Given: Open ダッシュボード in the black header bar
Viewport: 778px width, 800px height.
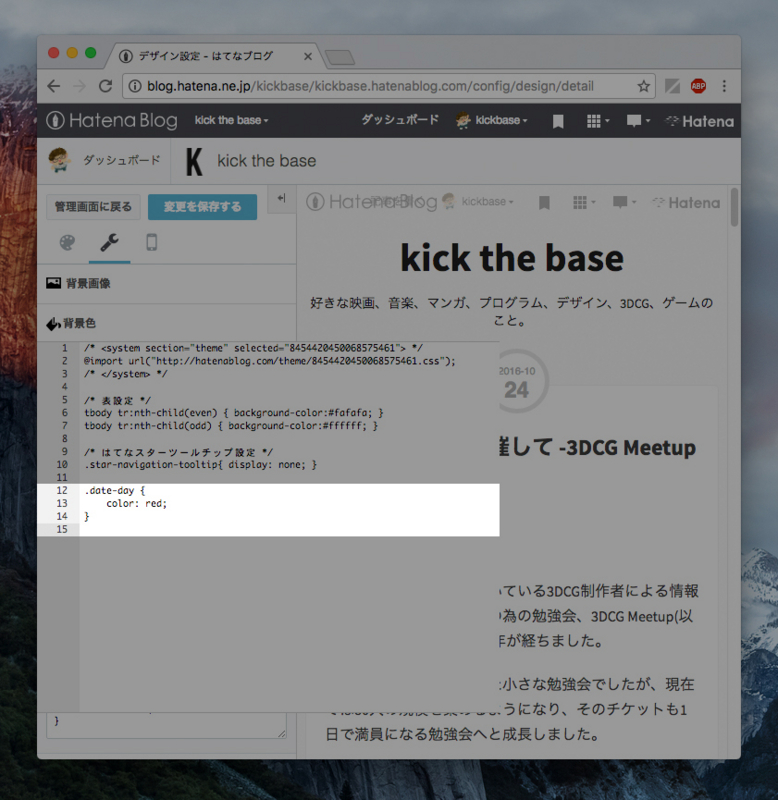Looking at the screenshot, I should click(x=400, y=120).
